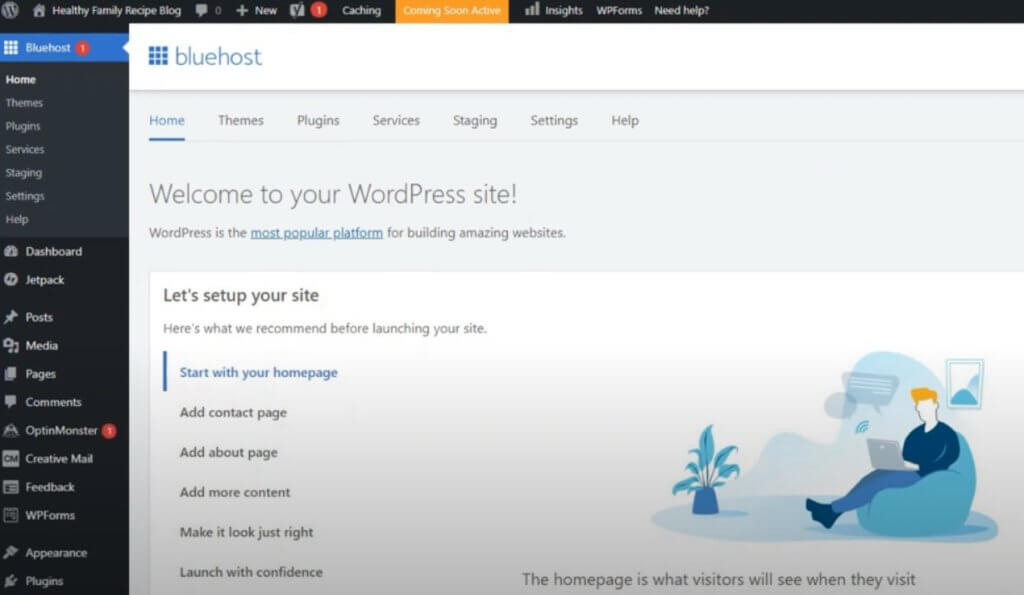Click the Media label in sidebar
Viewport: 1024px width, 595px height.
[42, 346]
